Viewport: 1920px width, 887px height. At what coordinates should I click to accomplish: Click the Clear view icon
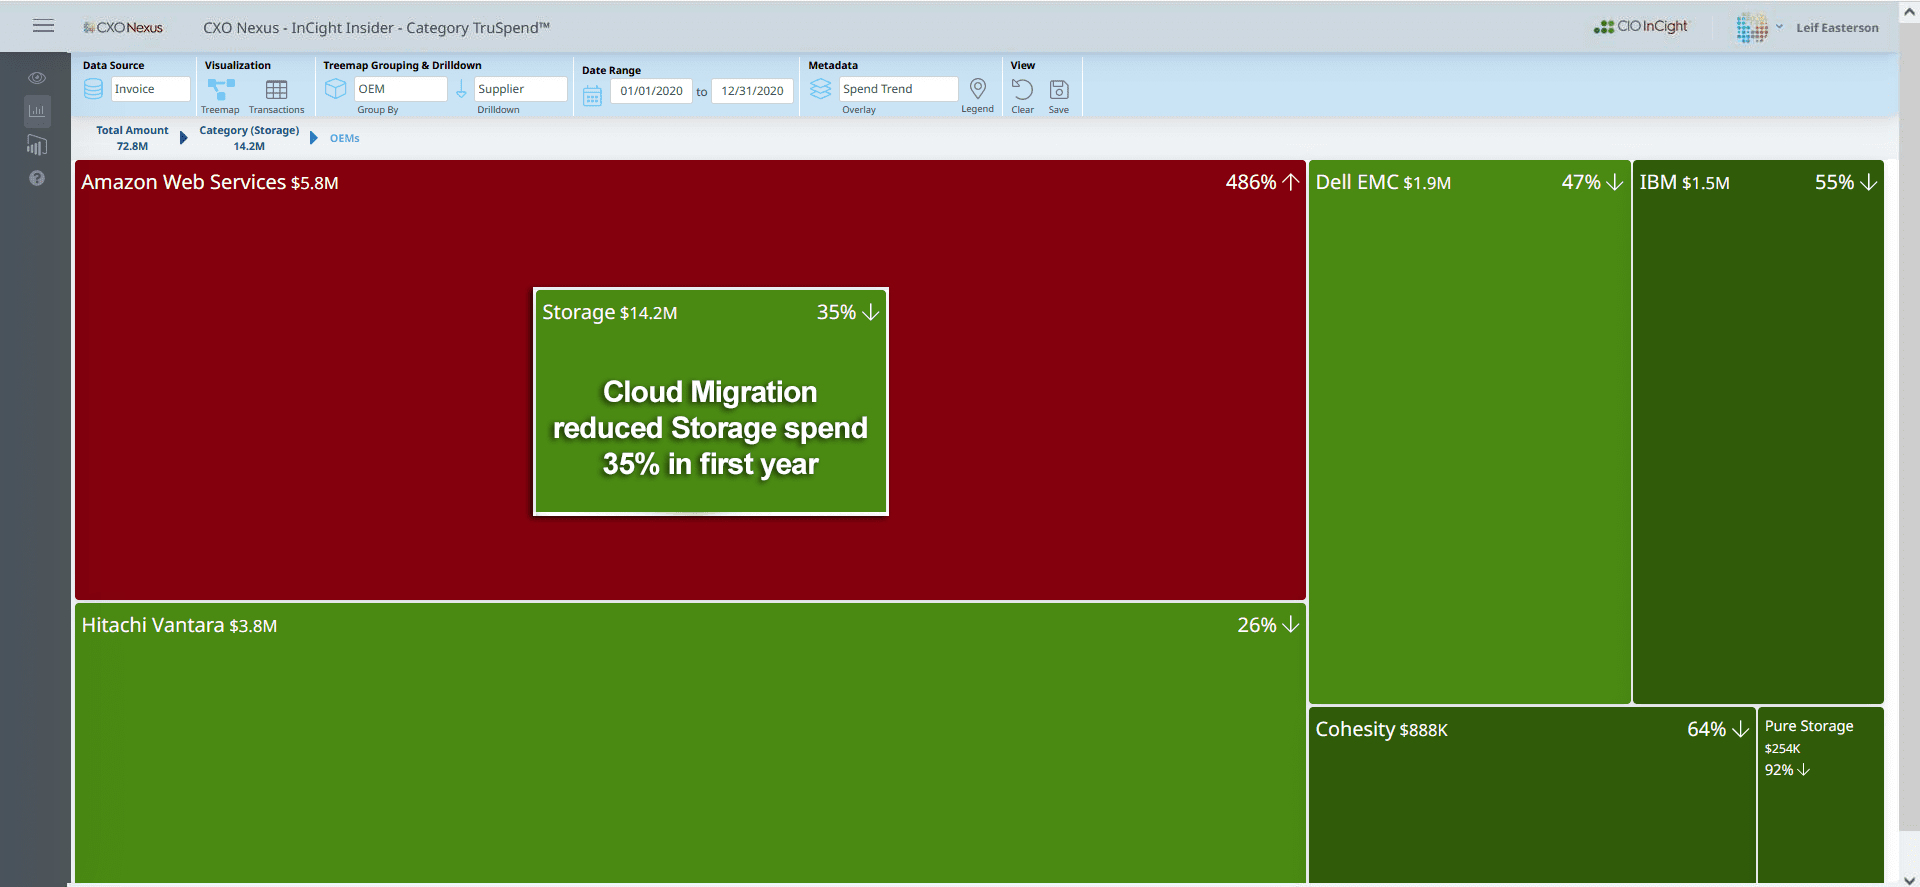point(1022,90)
